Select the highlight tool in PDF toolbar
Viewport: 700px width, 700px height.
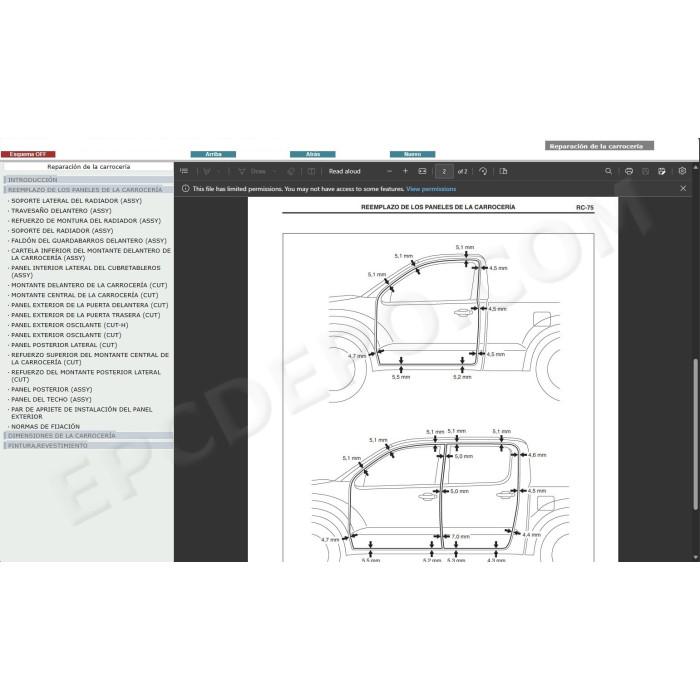coord(207,171)
